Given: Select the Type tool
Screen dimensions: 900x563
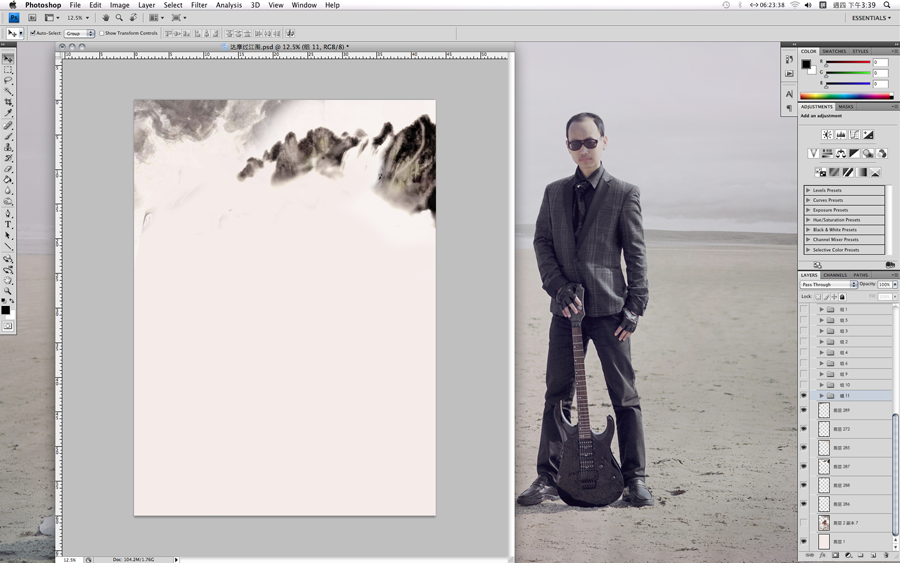Looking at the screenshot, I should pyautogui.click(x=8, y=224).
